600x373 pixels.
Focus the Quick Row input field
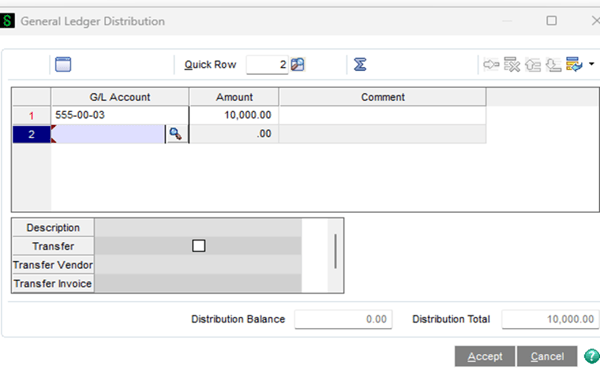pos(267,64)
